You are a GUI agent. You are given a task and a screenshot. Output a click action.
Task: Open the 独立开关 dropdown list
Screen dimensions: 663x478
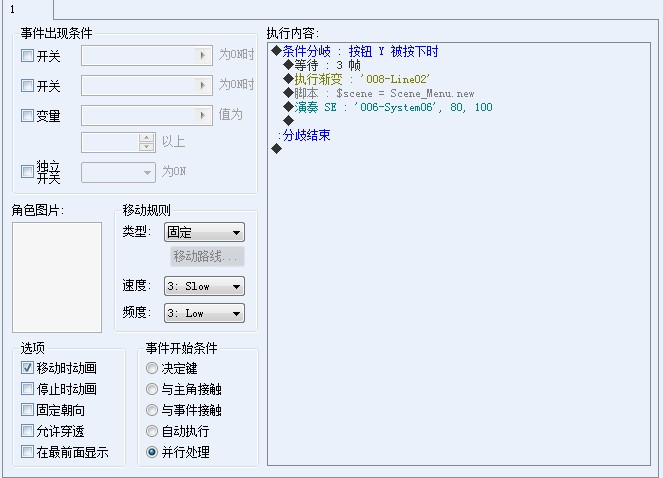coord(118,173)
